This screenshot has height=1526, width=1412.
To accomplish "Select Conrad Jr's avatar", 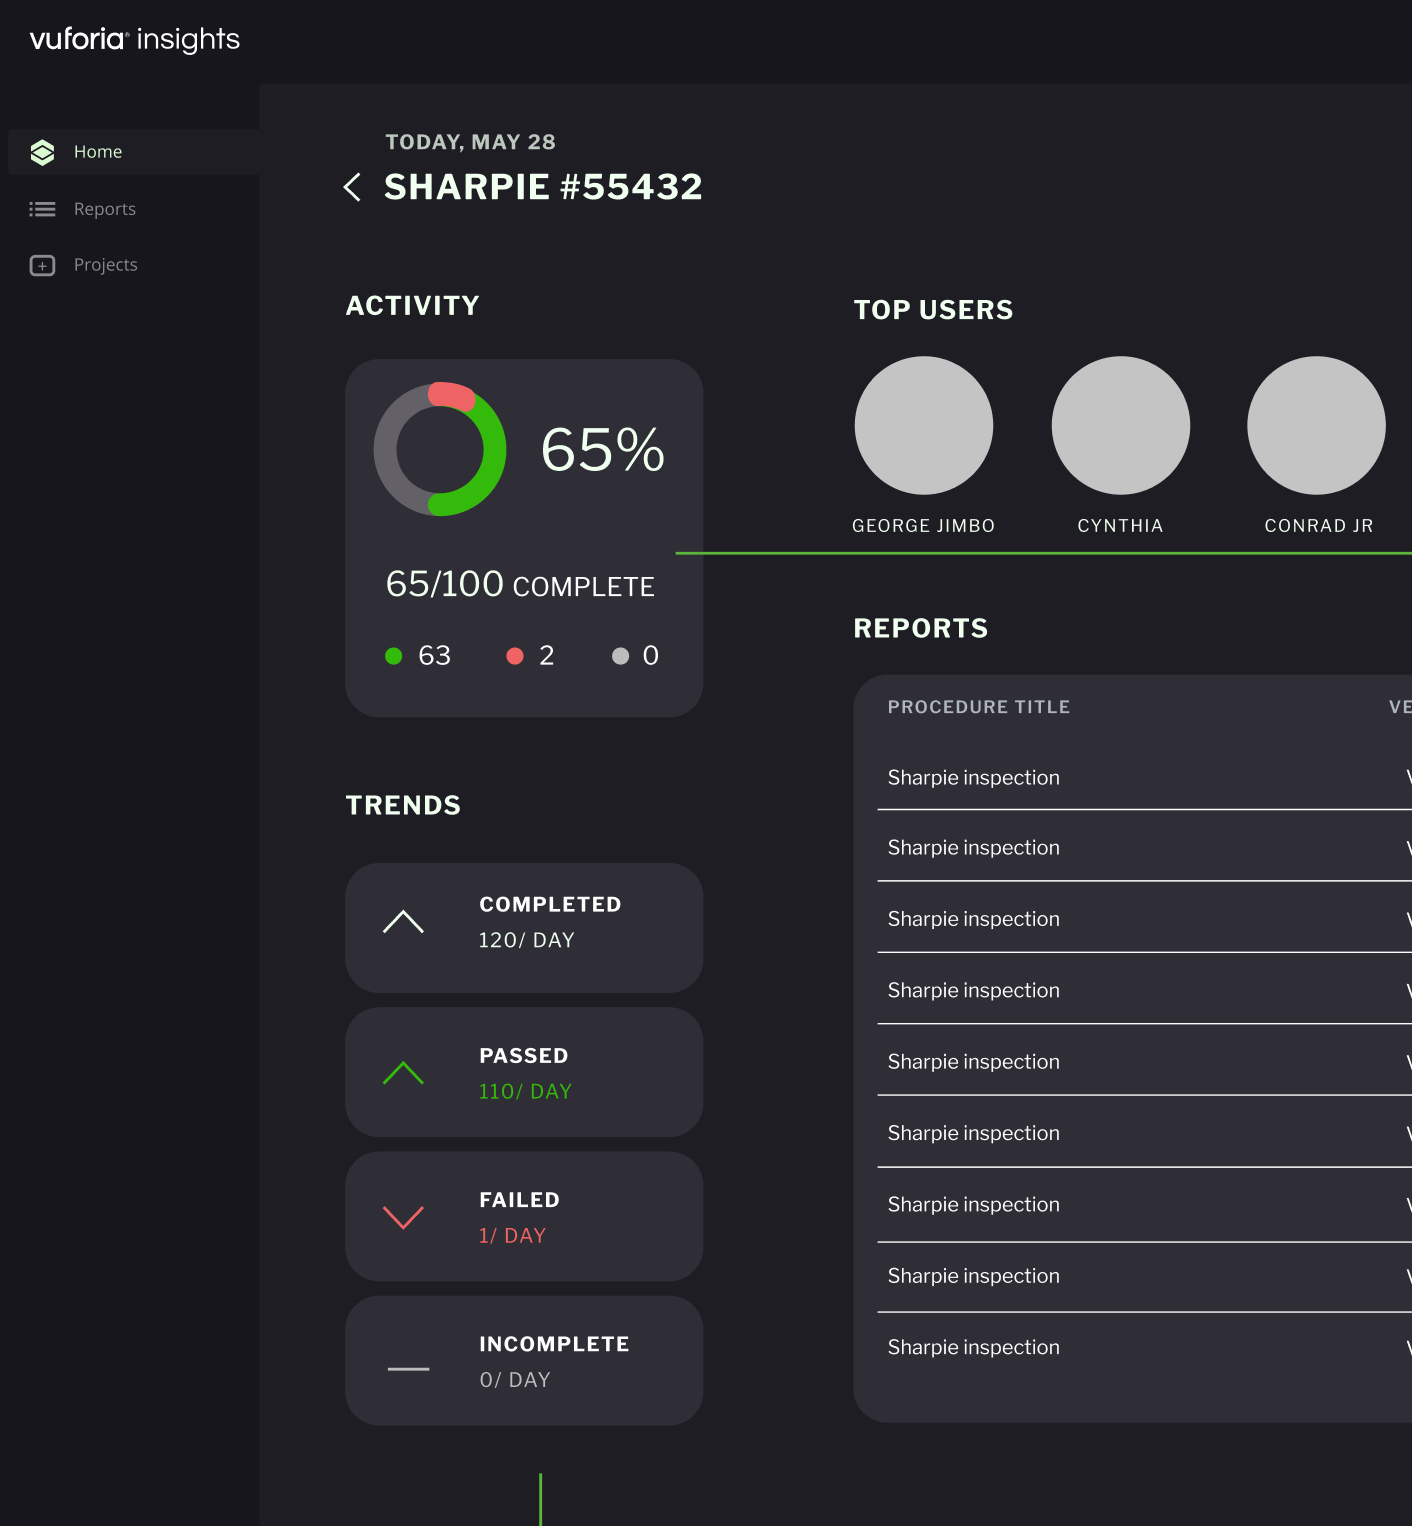I will coord(1317,425).
